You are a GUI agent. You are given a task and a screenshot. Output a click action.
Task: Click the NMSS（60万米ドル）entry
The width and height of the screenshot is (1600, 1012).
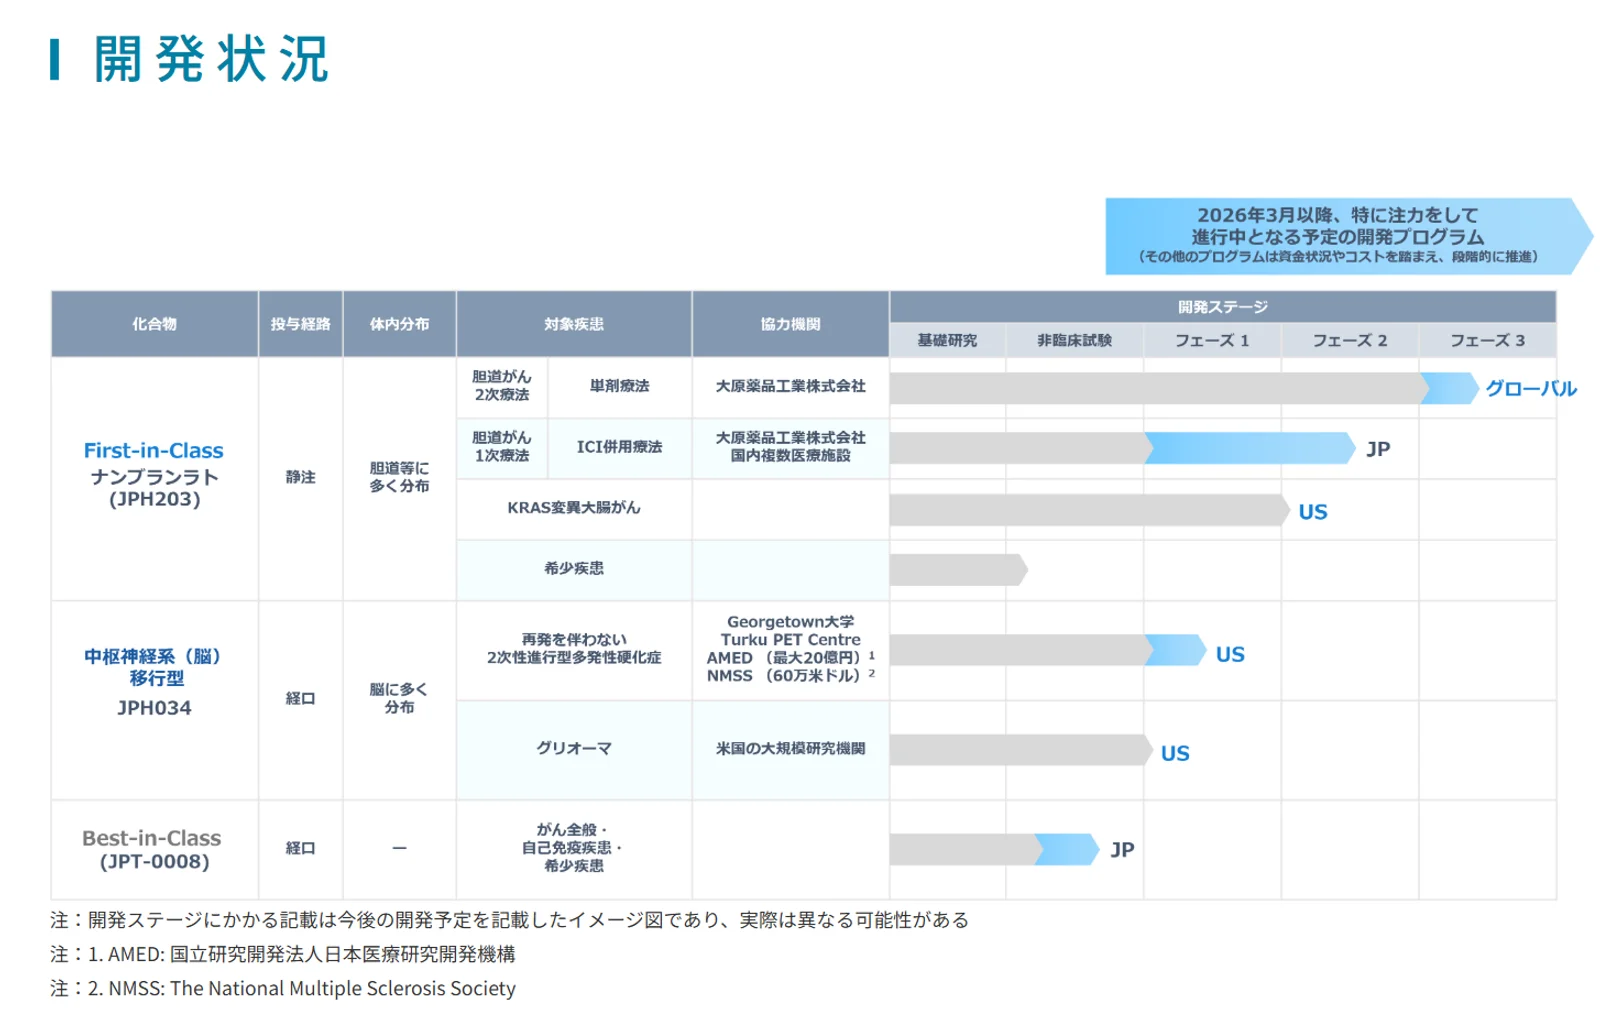(790, 676)
